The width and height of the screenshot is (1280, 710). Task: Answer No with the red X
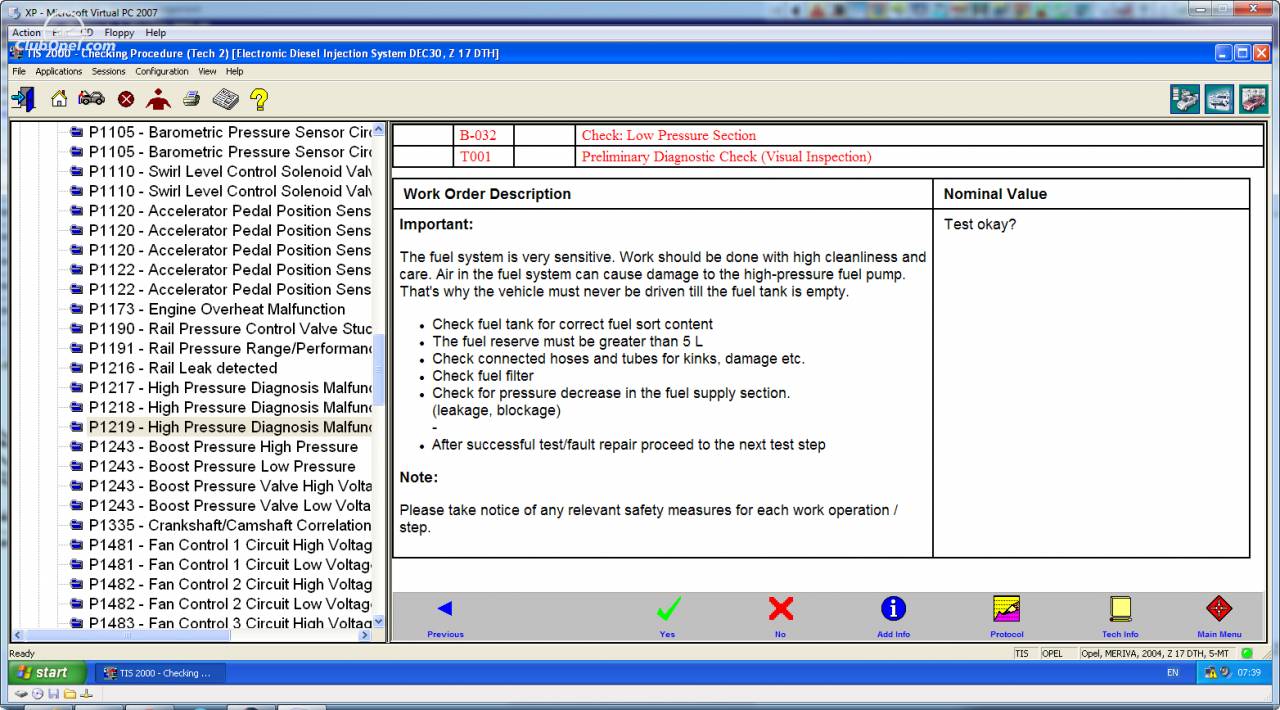pyautogui.click(x=780, y=615)
